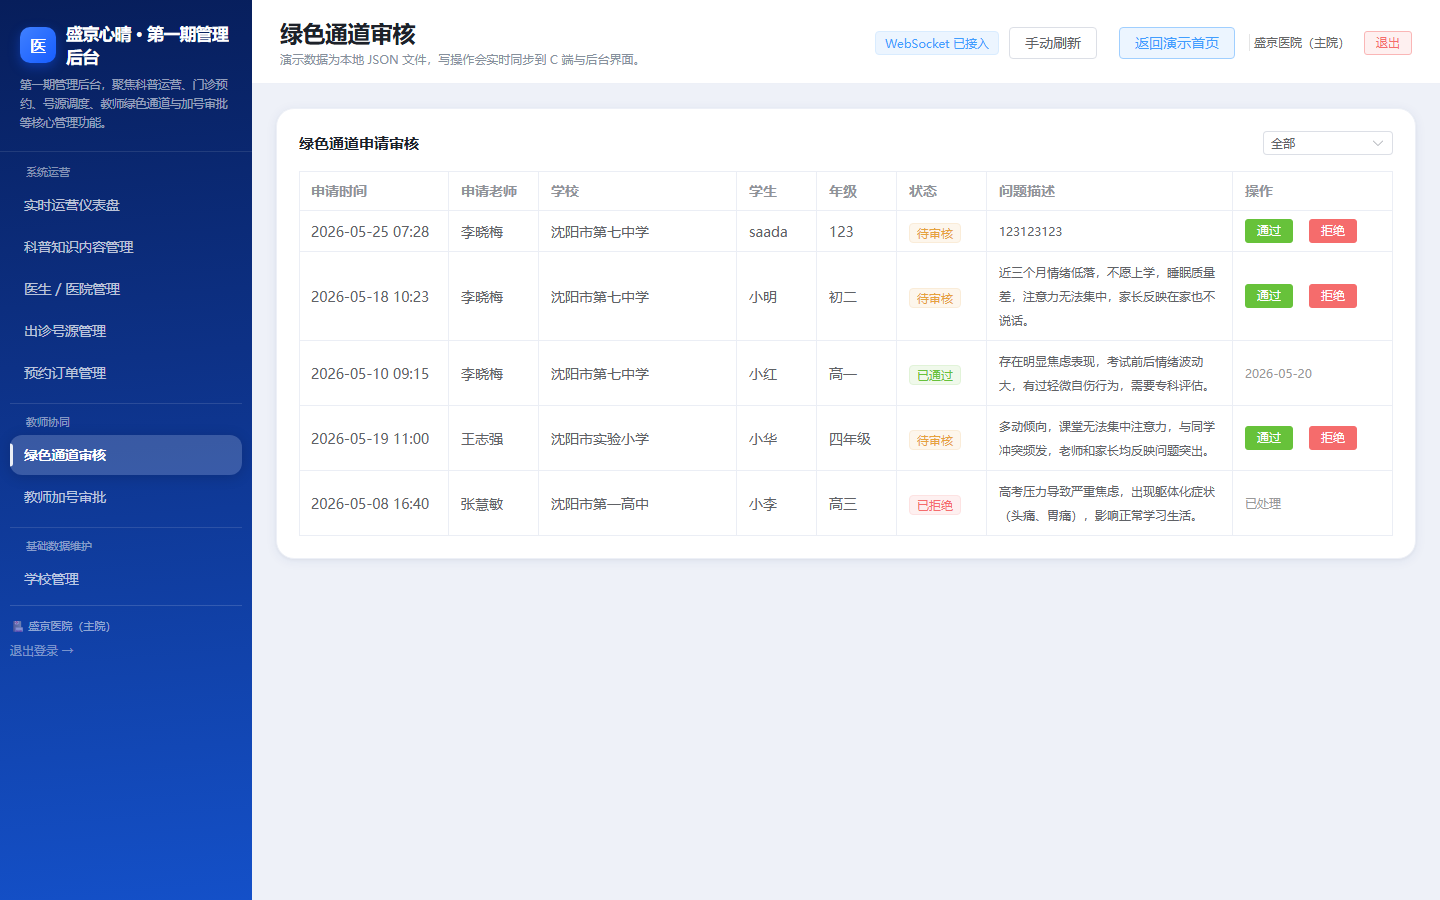This screenshot has width=1440, height=900.
Task: Click the 待审核 tag in 小华 row
Action: coord(935,440)
